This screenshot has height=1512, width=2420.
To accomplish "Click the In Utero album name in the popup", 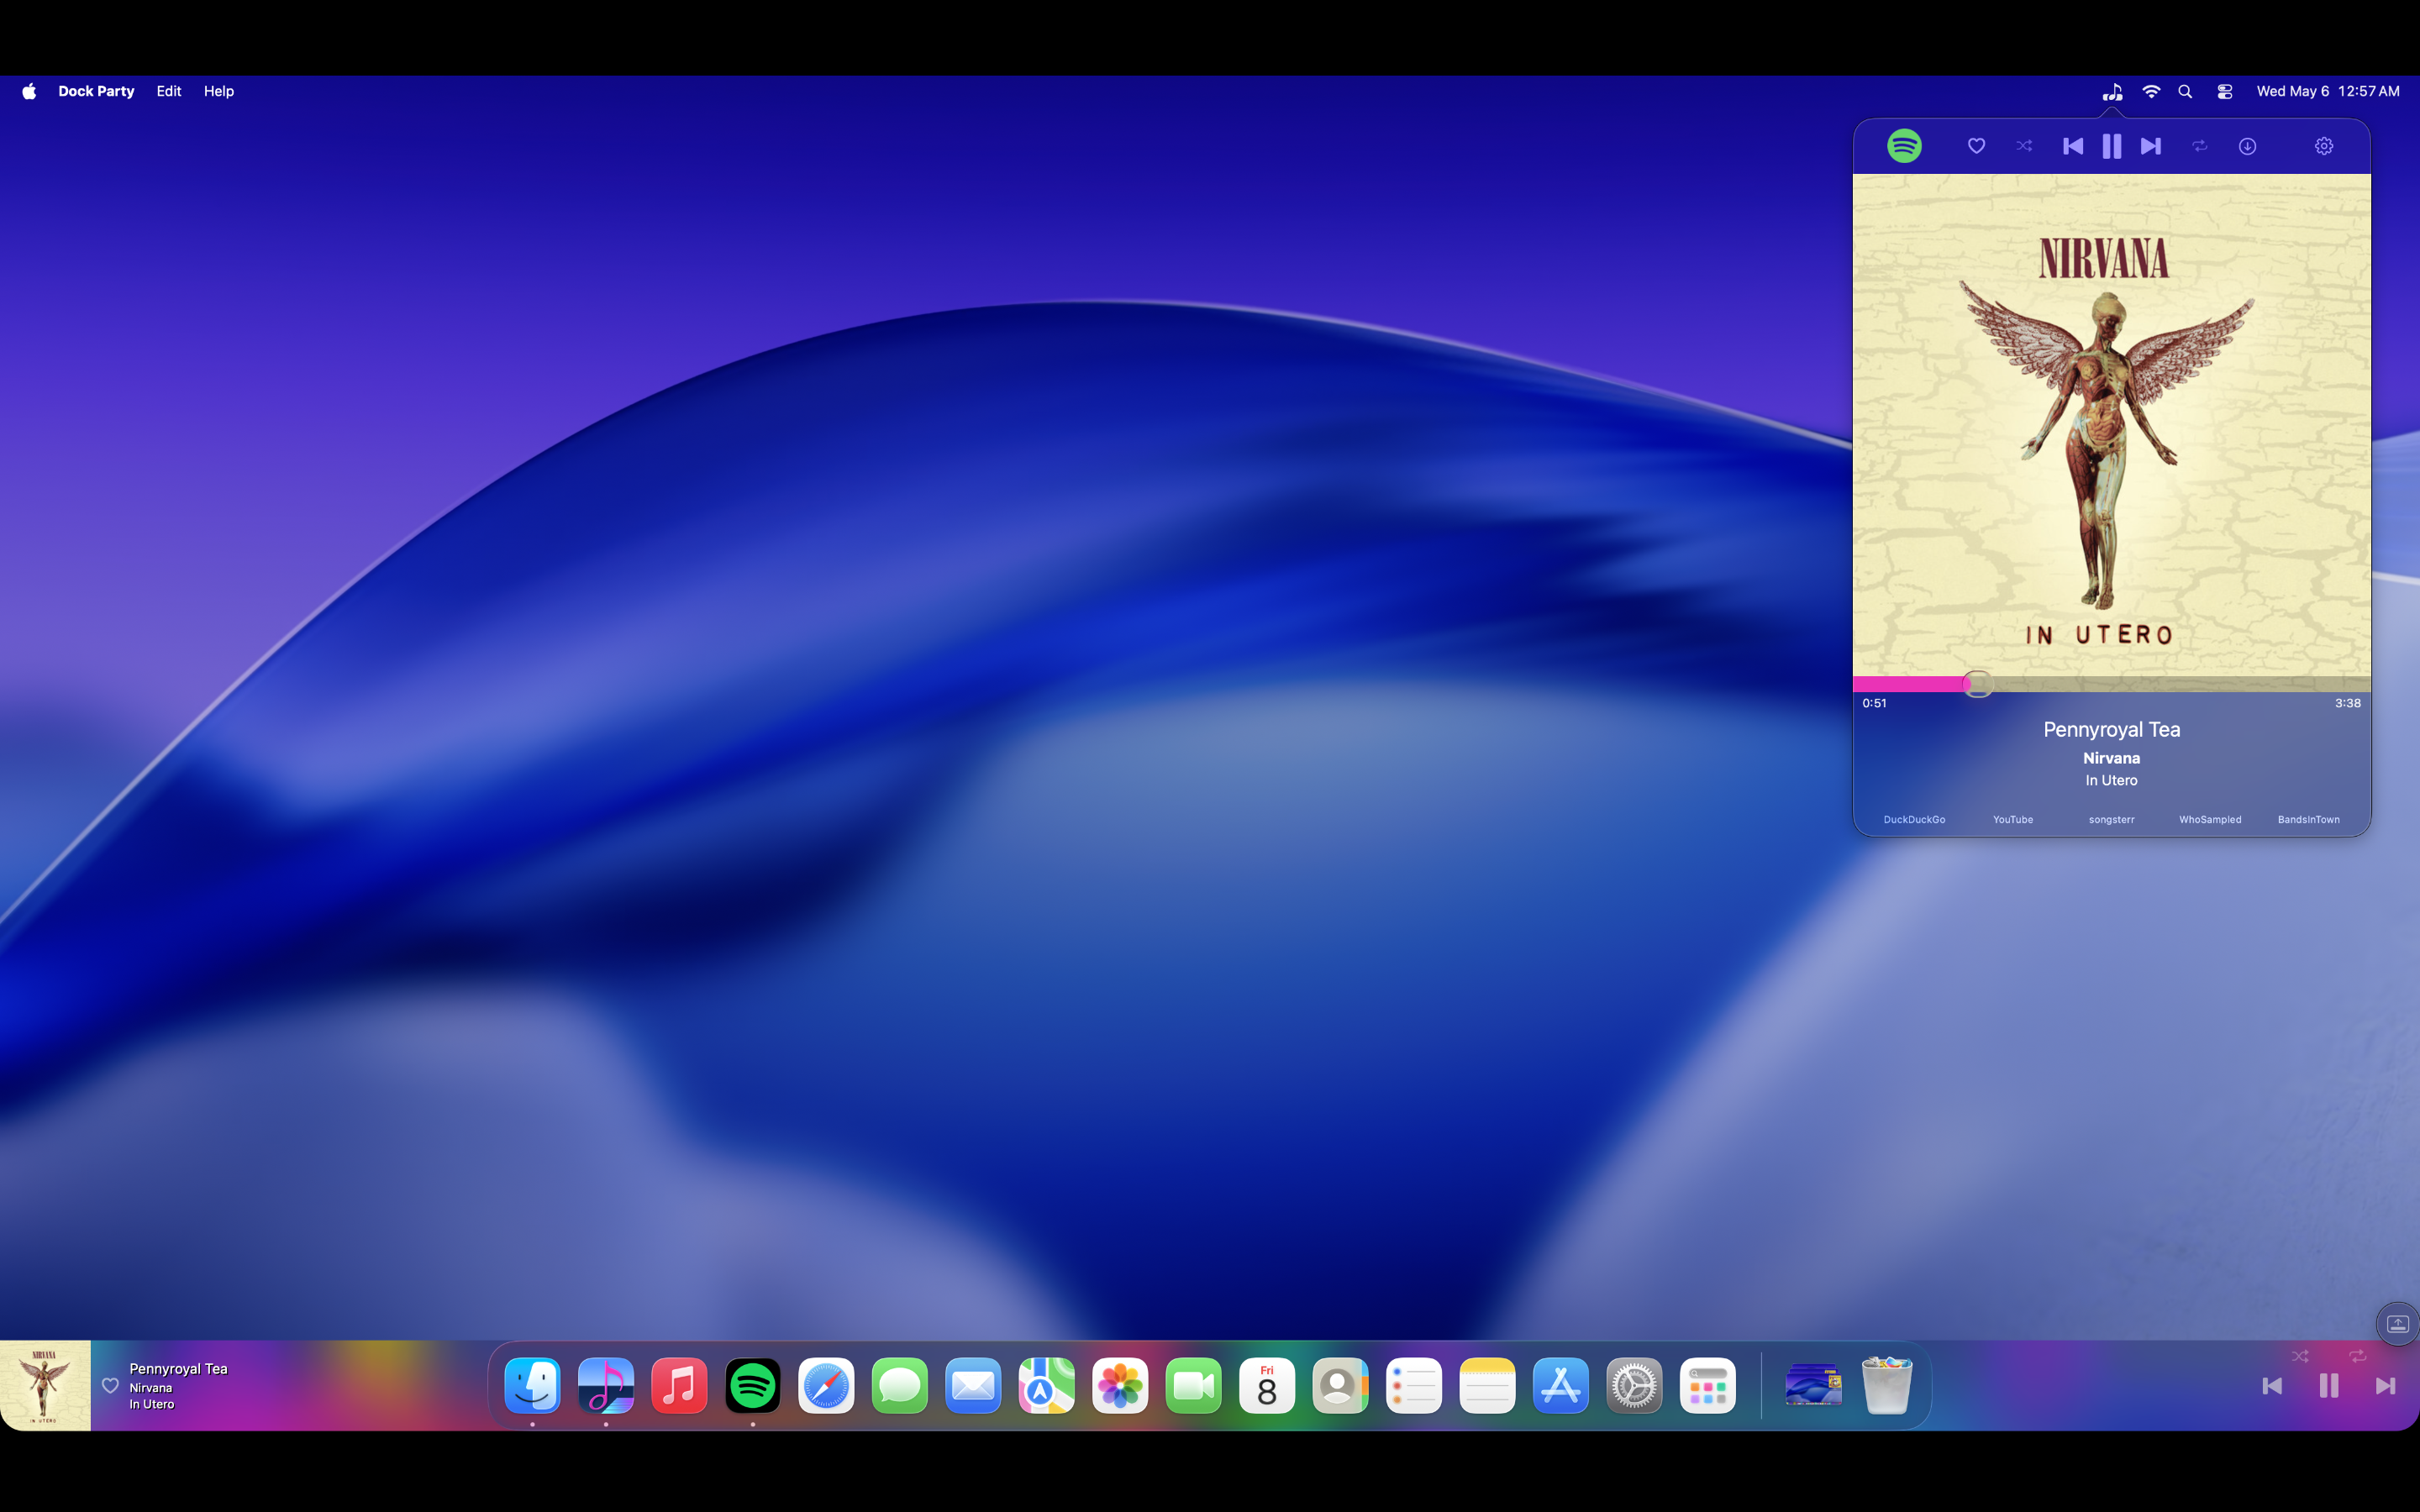I will click(2111, 781).
